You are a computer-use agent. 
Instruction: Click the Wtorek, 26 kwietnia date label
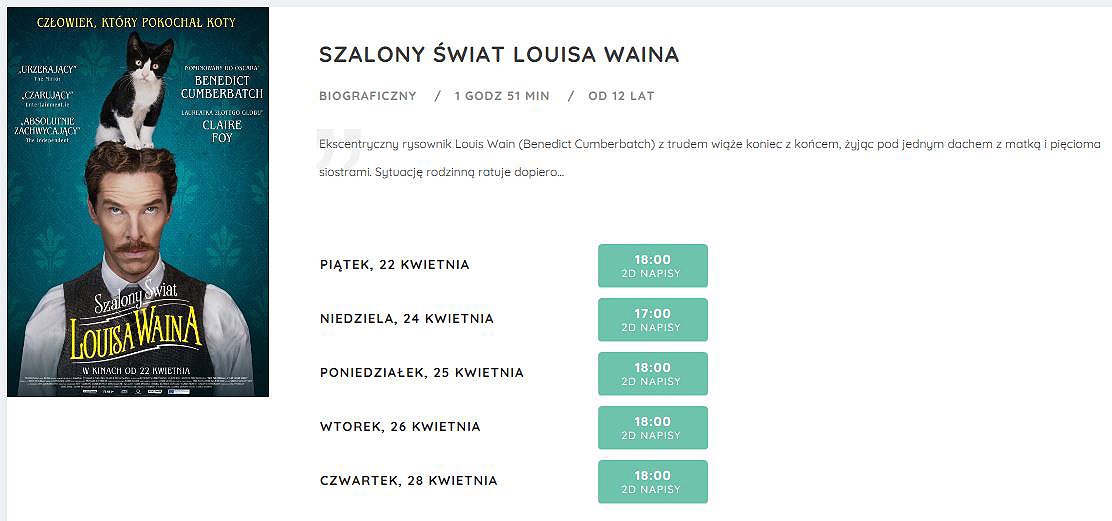click(400, 427)
